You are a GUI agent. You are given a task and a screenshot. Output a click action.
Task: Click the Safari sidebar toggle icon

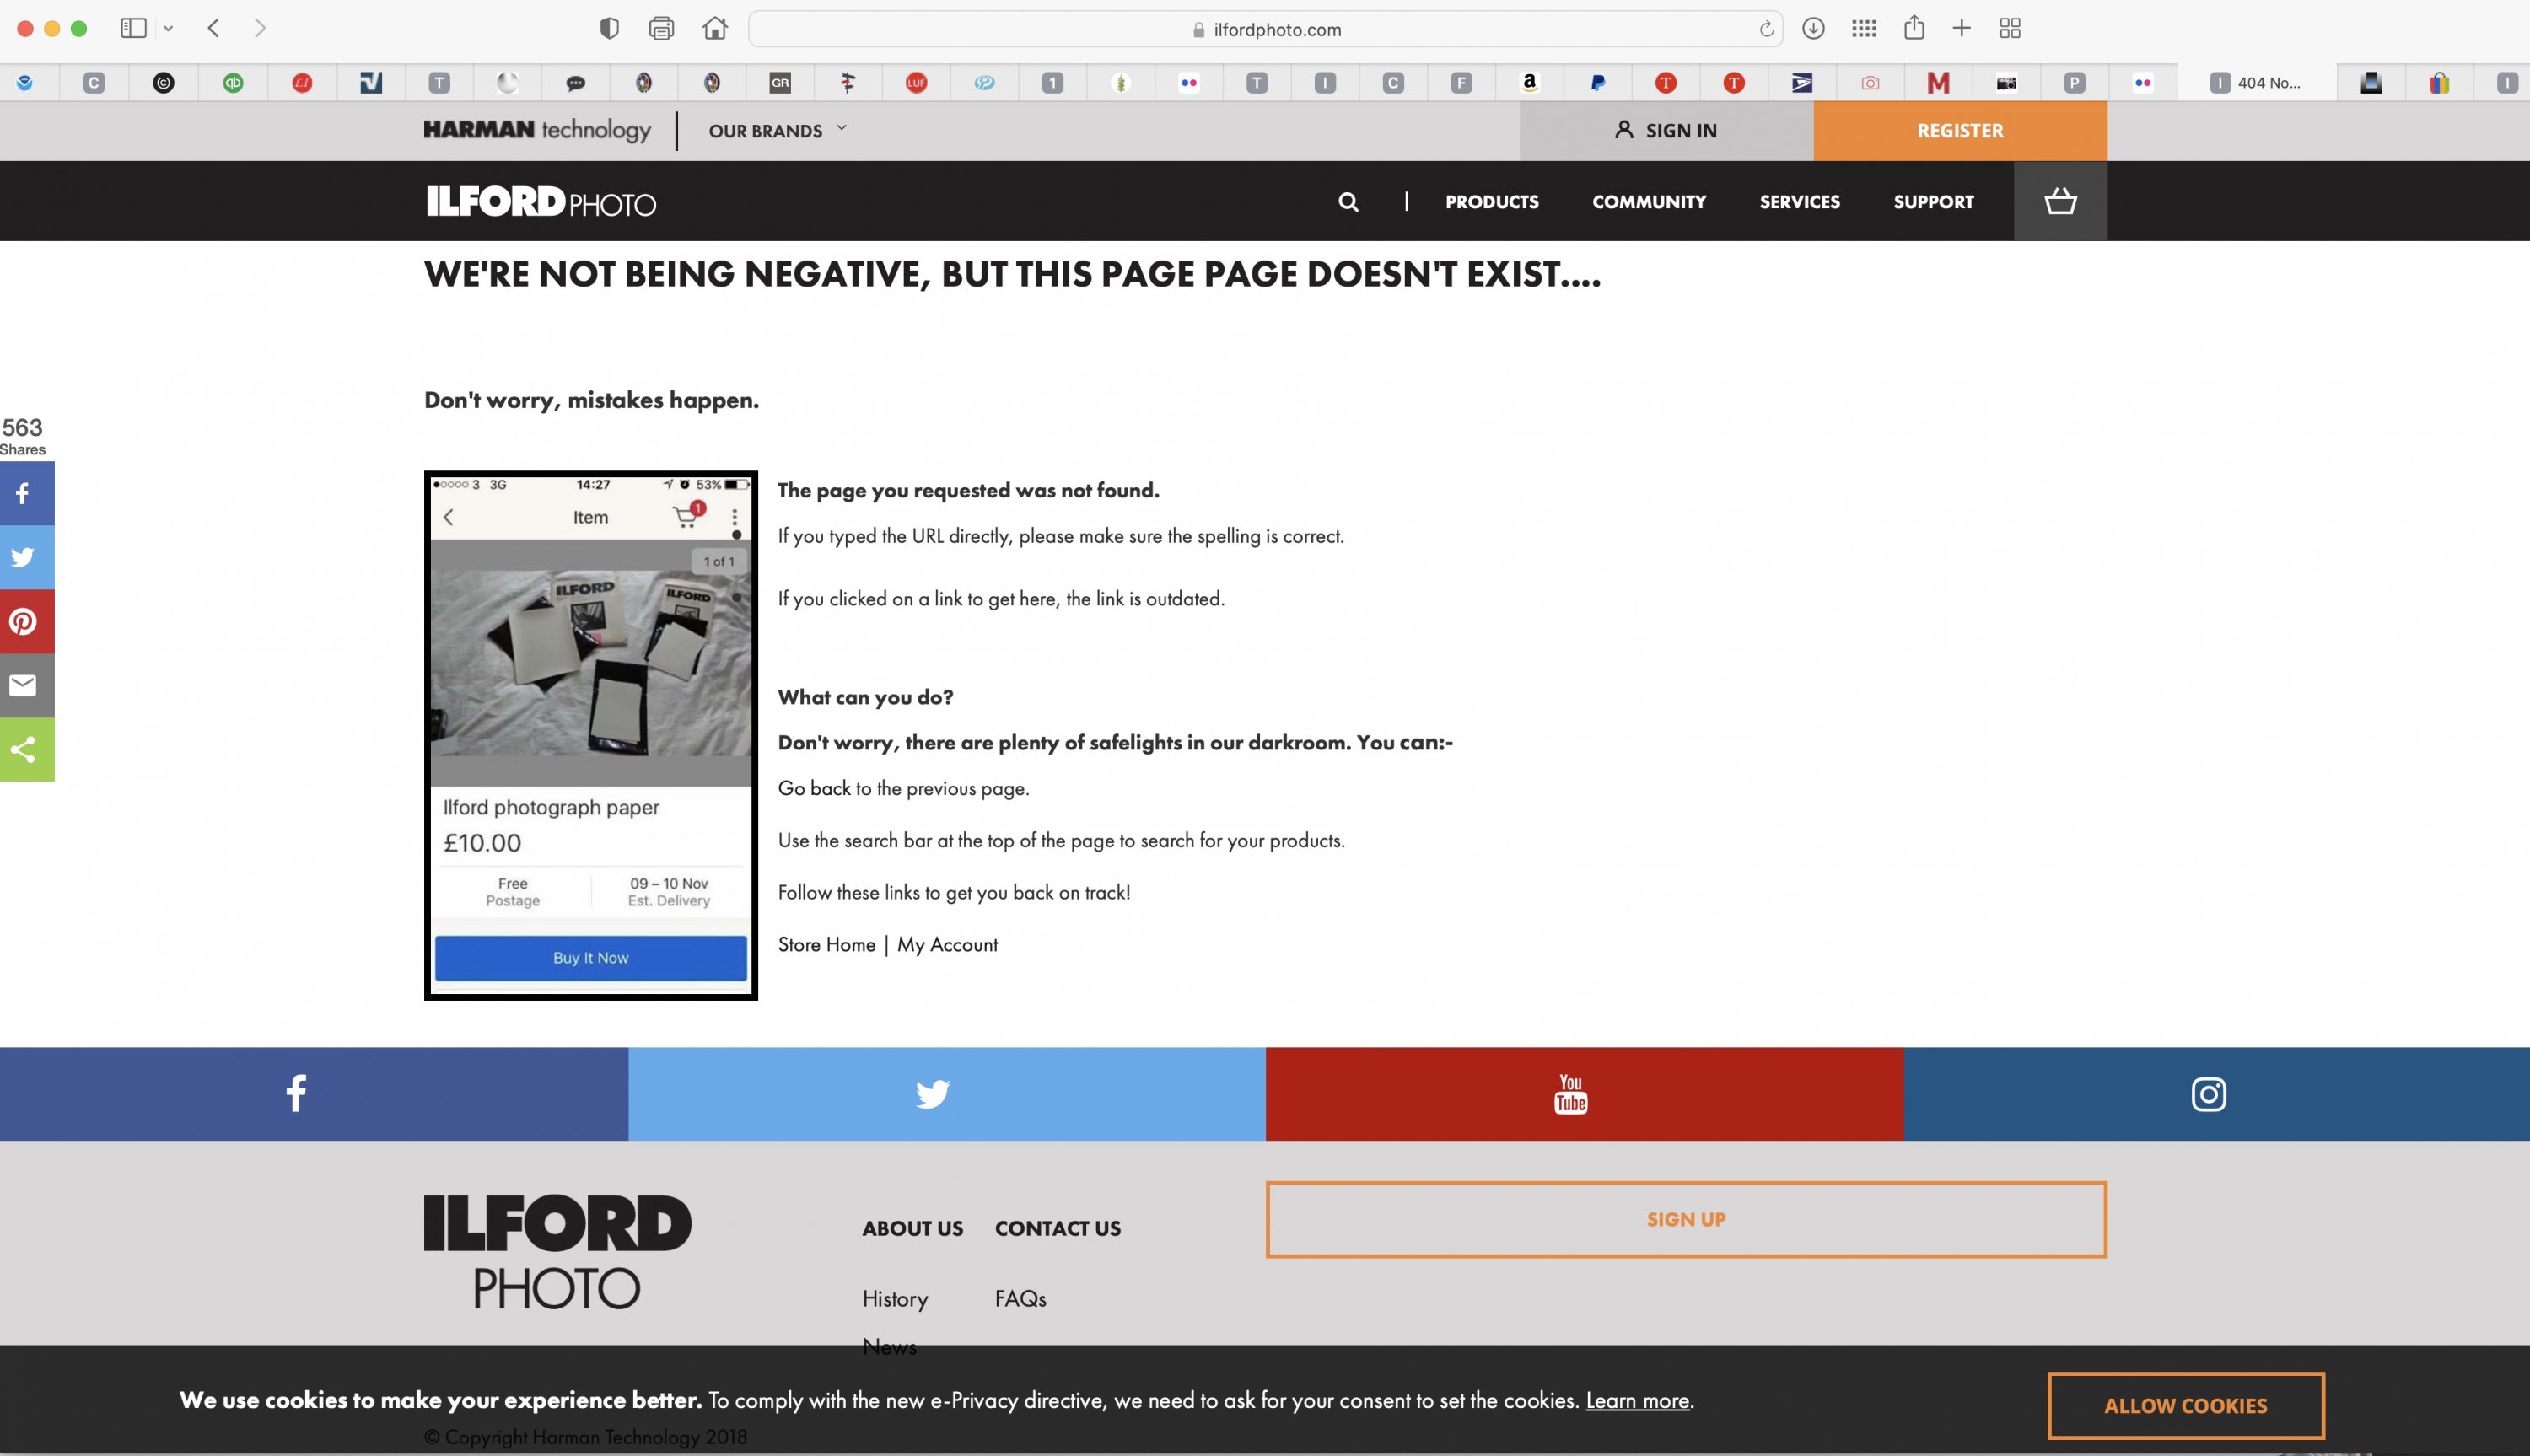point(133,28)
